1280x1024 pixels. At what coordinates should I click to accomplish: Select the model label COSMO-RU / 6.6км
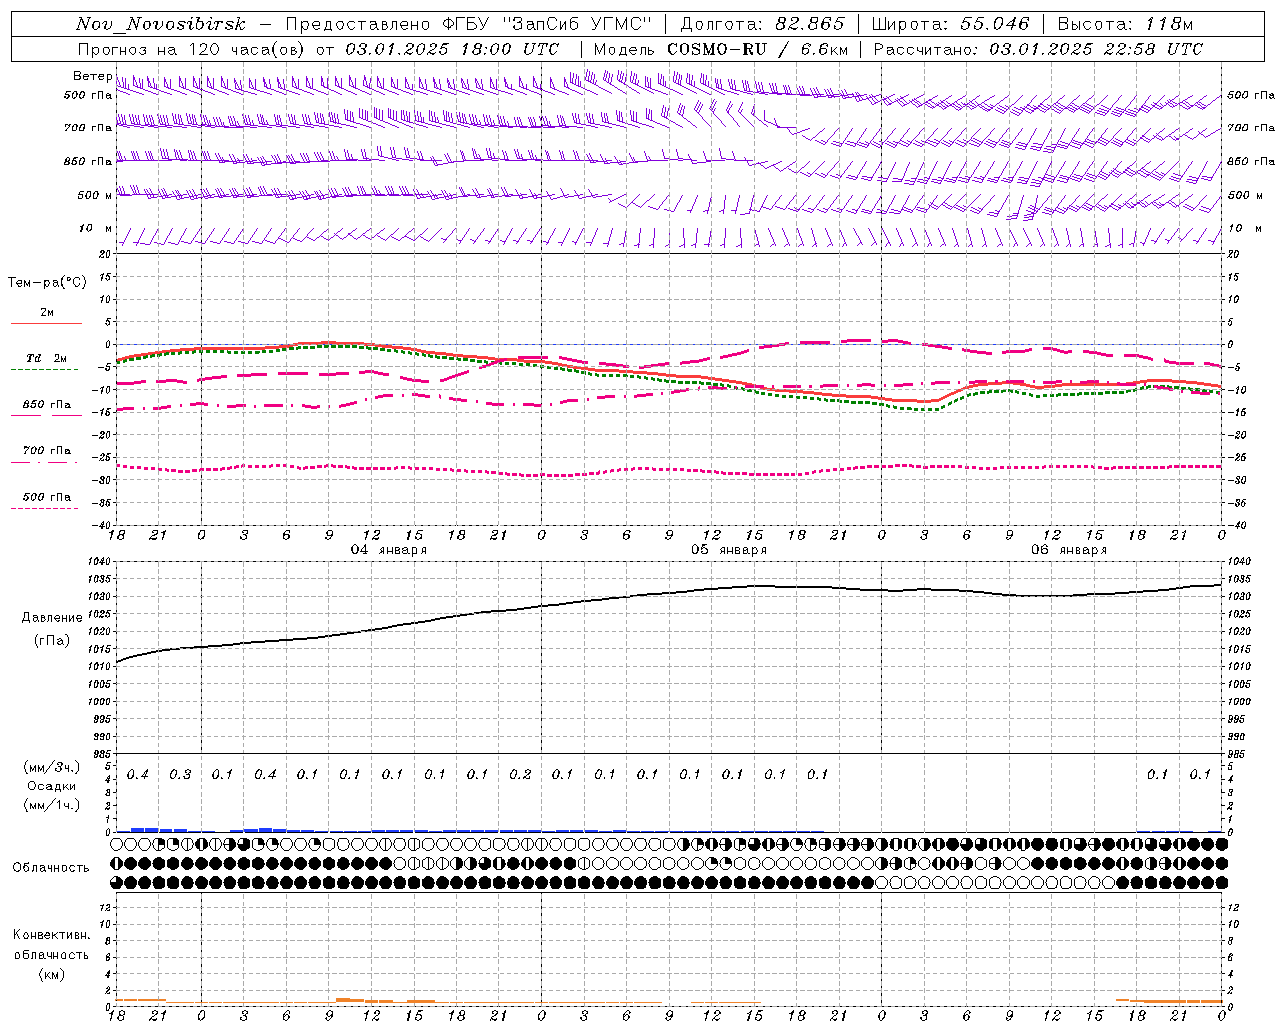coord(758,49)
